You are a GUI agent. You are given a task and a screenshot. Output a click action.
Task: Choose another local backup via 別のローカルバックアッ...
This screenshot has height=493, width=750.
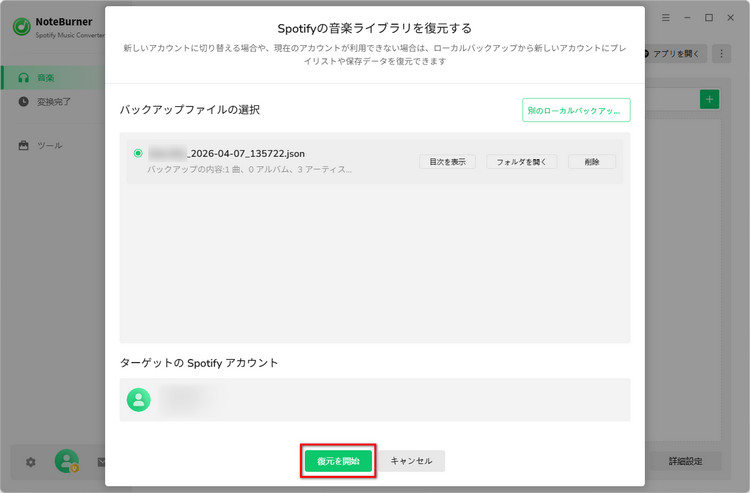coord(576,110)
